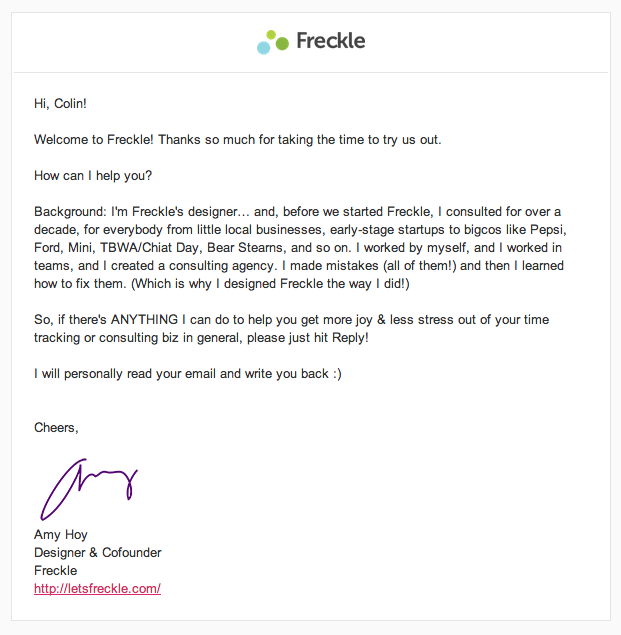Click the purple Amy signature image
Screen dimensions: 621x635
89,489
